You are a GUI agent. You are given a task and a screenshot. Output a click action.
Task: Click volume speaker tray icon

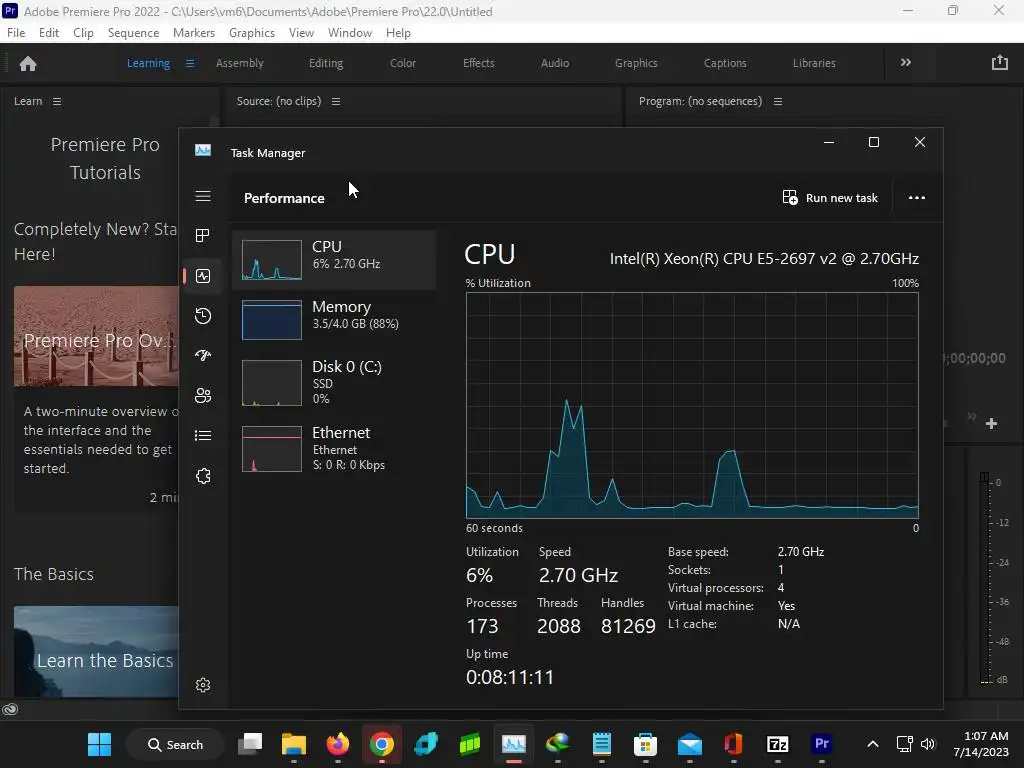tap(927, 744)
